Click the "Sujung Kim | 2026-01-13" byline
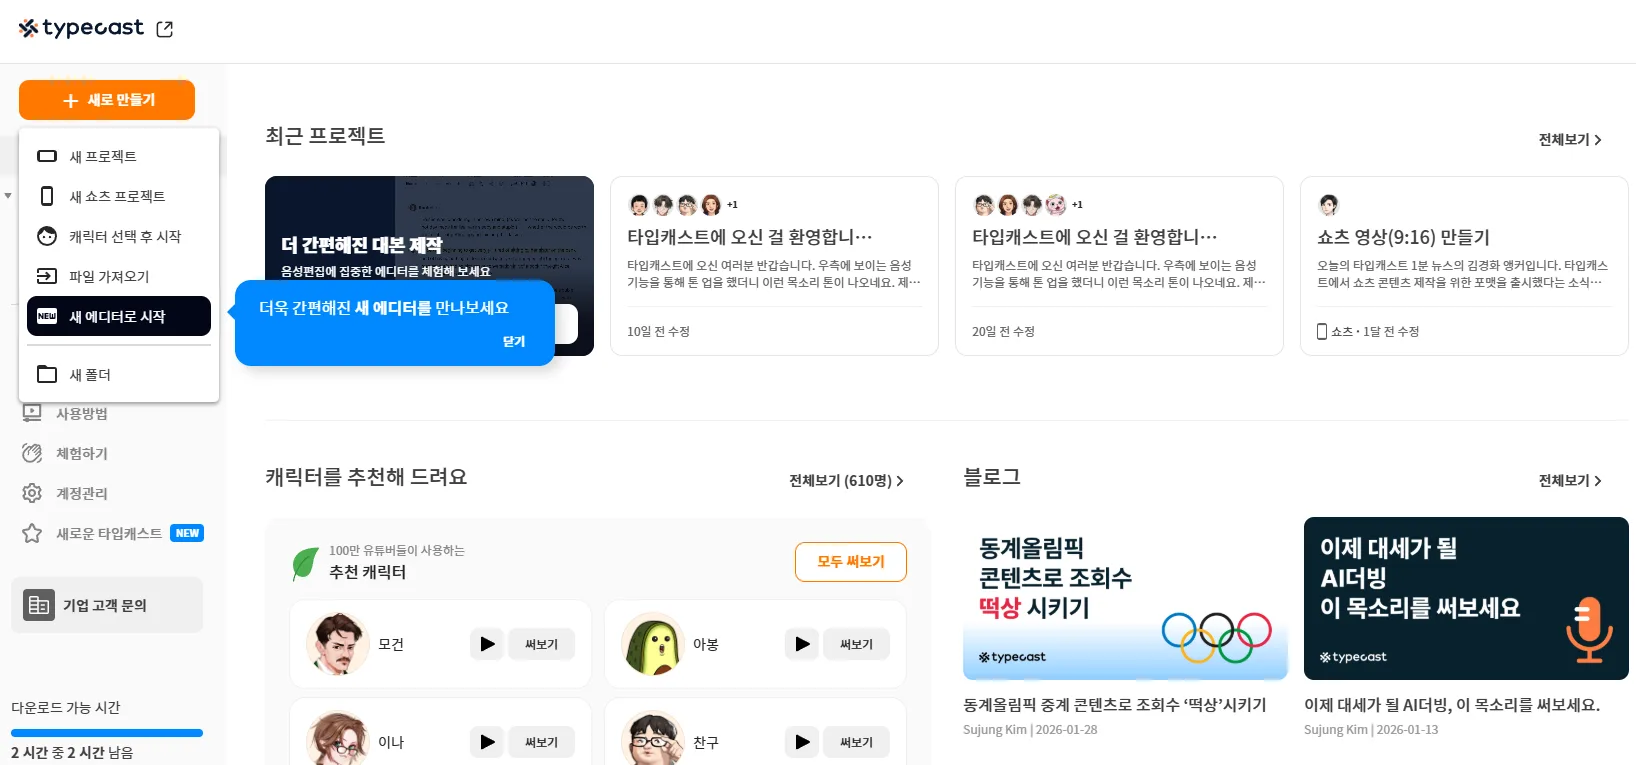Image resolution: width=1636 pixels, height=765 pixels. click(1371, 730)
